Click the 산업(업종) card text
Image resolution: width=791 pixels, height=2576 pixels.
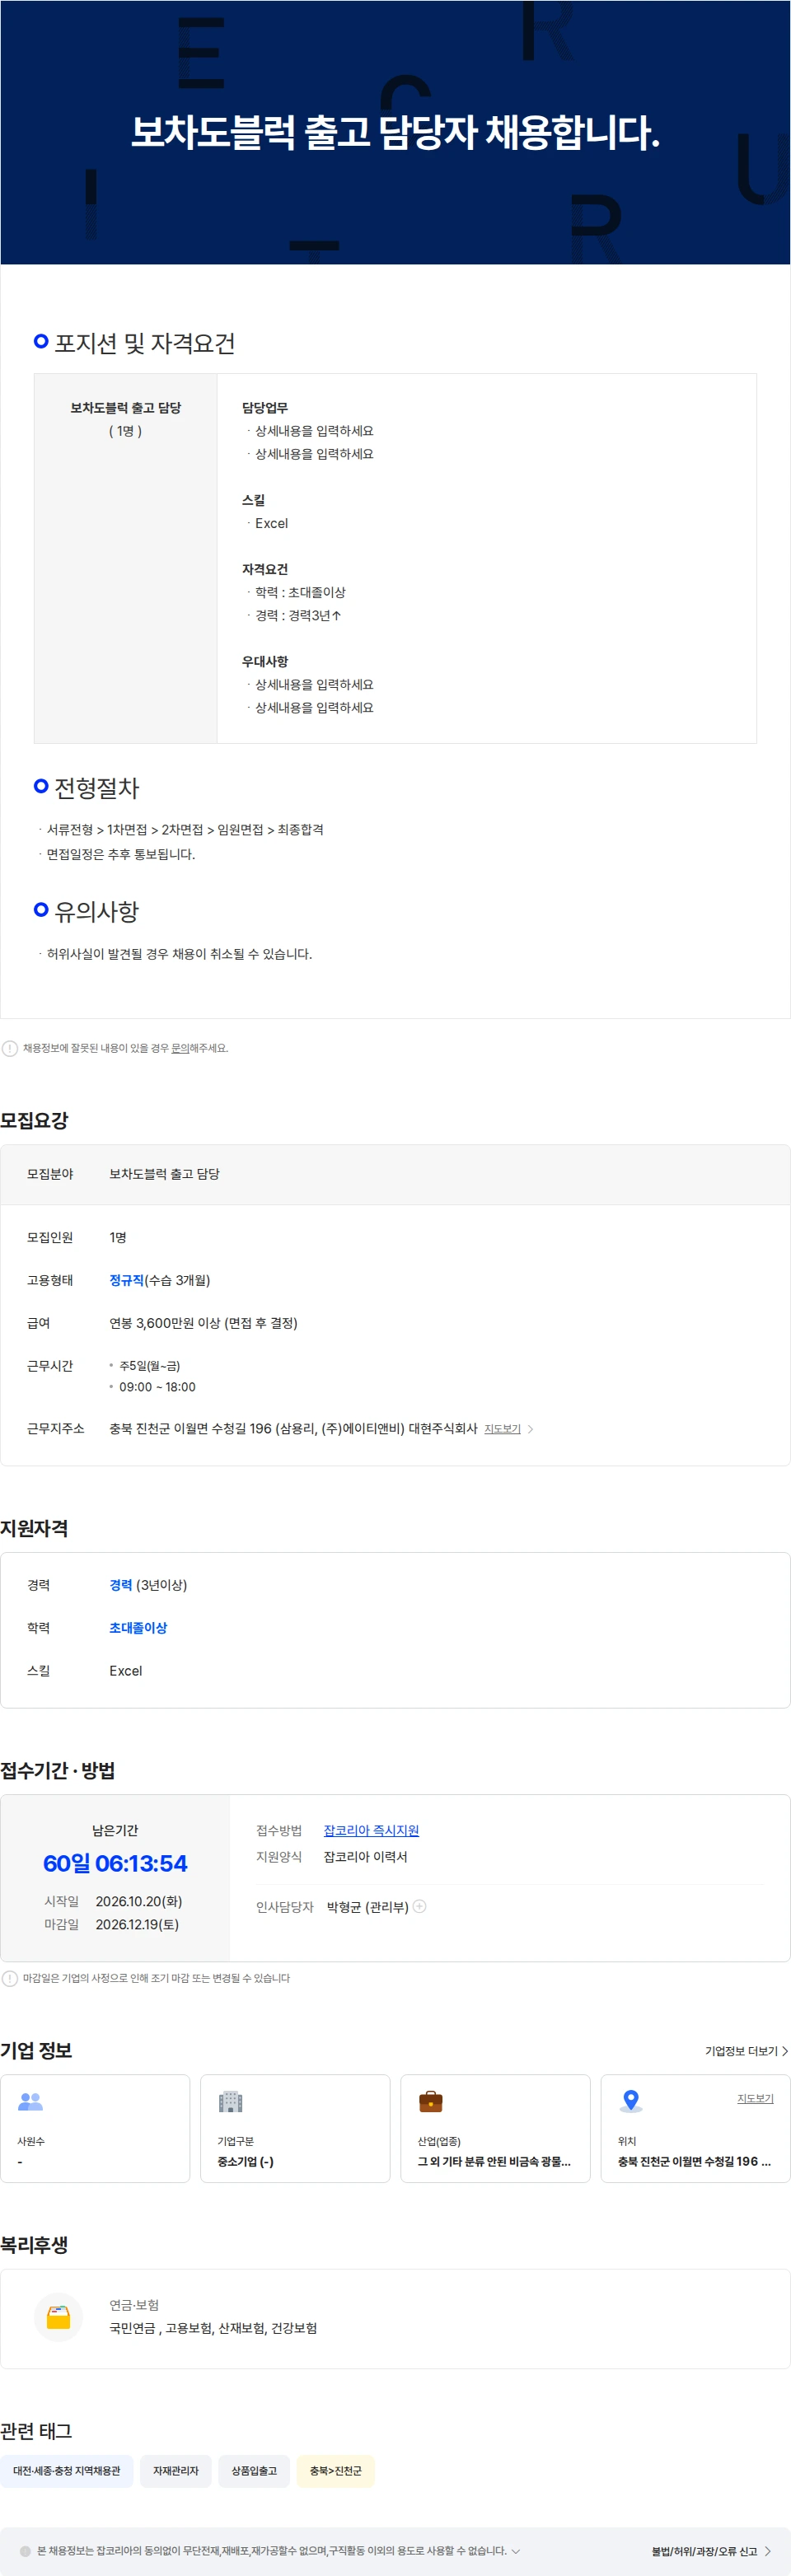[494, 2161]
